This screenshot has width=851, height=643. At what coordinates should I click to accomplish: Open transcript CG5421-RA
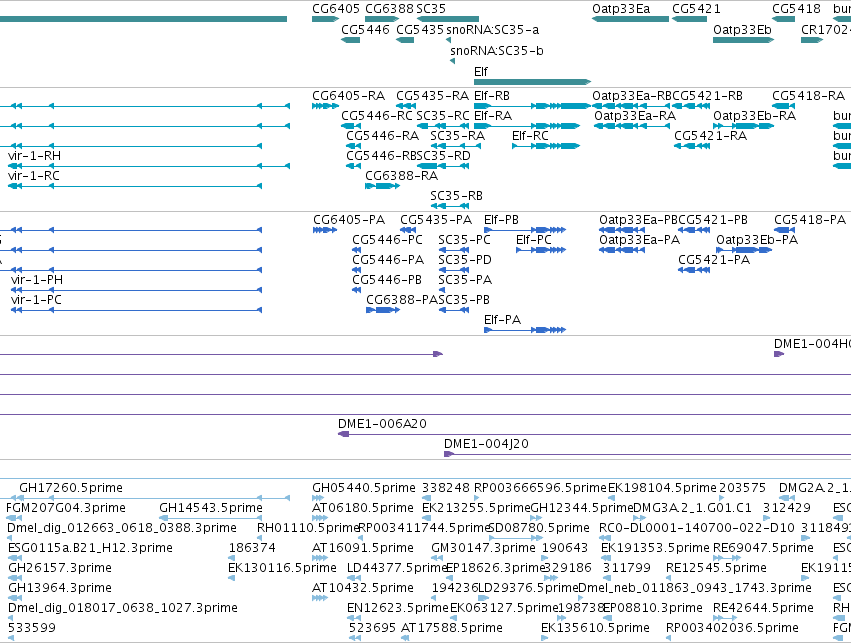point(710,136)
